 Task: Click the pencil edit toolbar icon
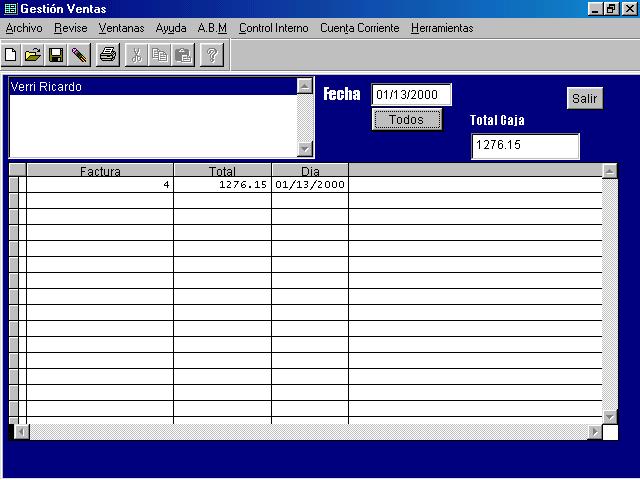click(x=79, y=55)
